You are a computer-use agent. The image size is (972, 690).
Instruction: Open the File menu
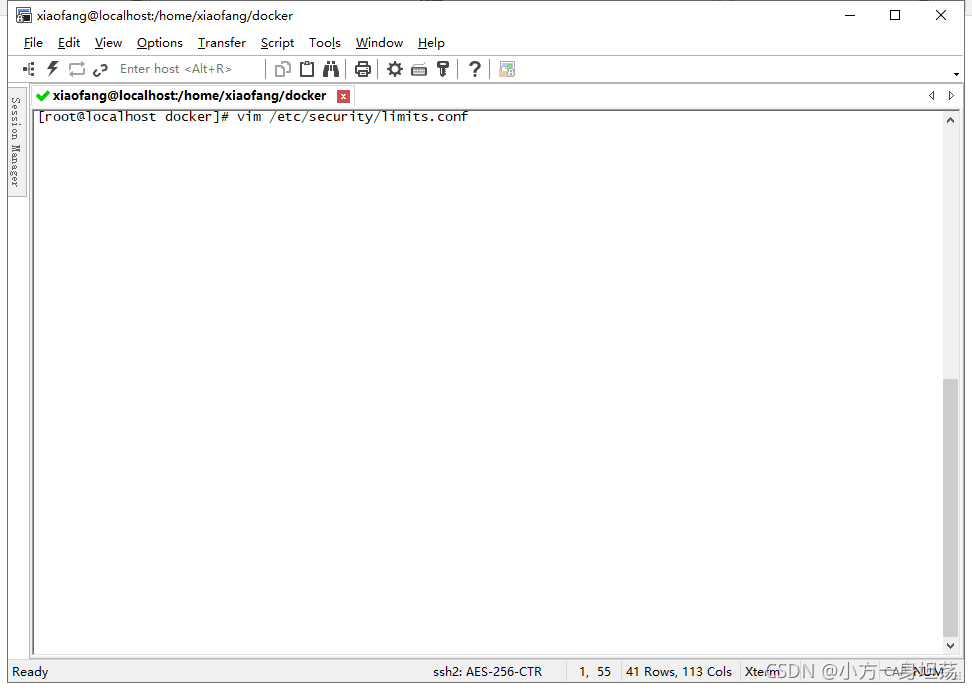[x=33, y=43]
